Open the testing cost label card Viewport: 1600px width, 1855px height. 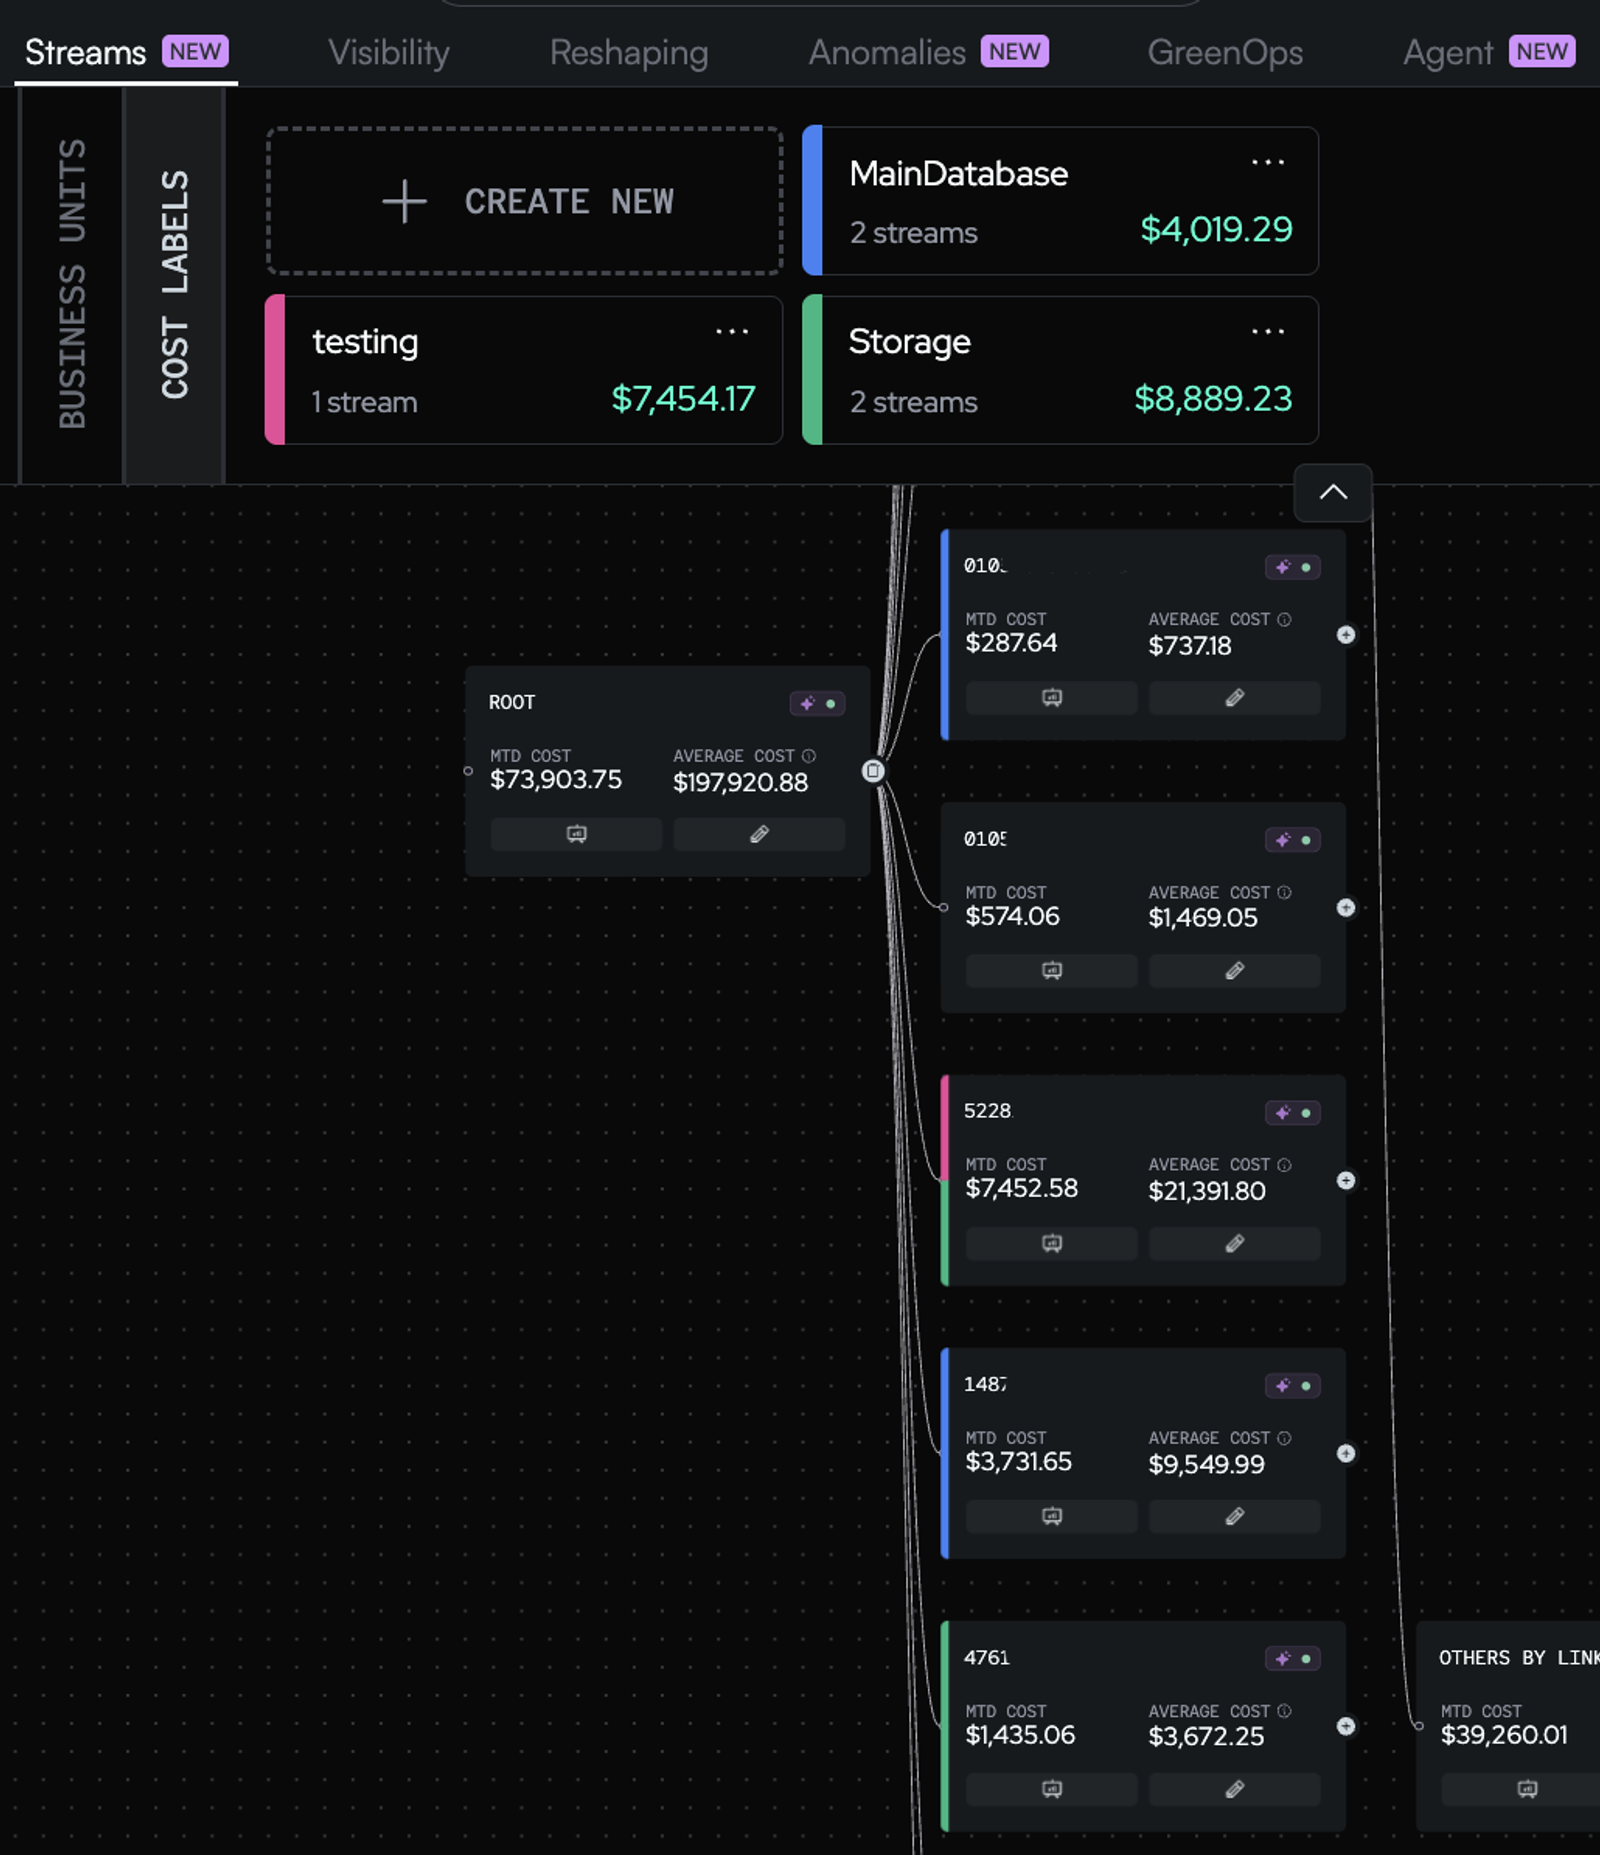coord(524,370)
